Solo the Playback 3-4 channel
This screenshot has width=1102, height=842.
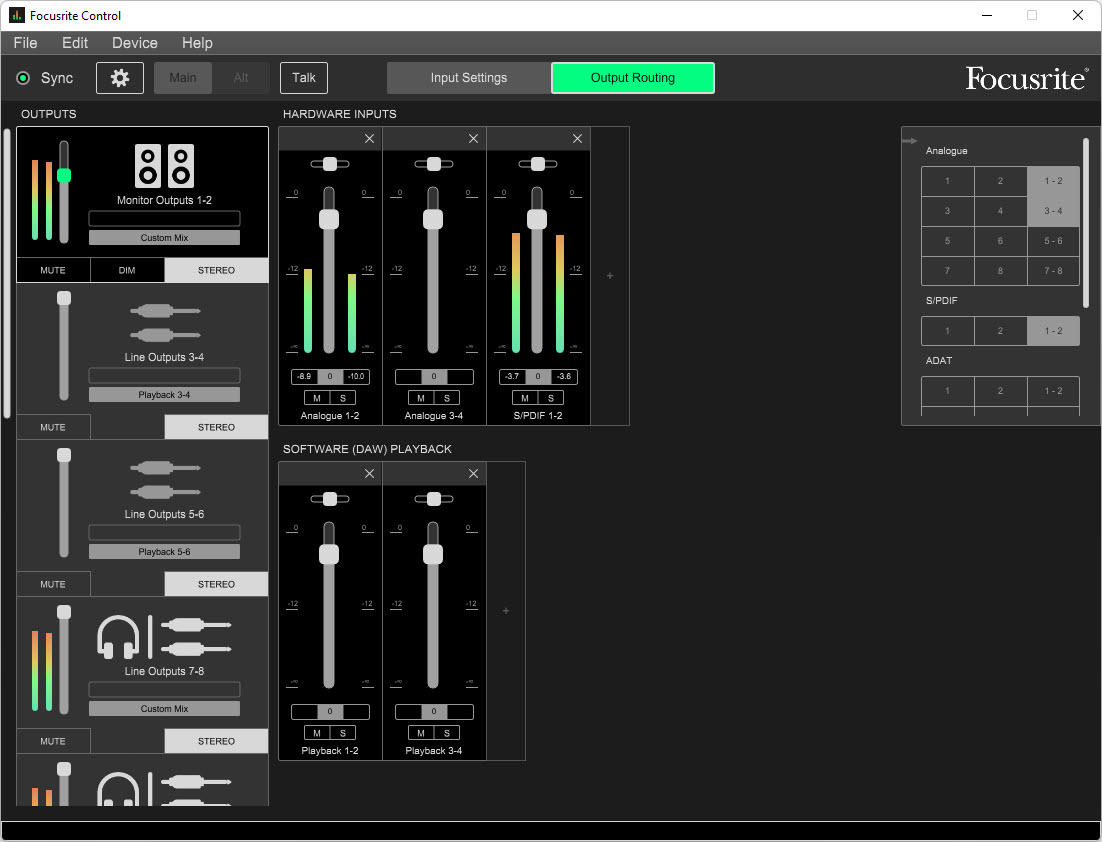[x=447, y=733]
